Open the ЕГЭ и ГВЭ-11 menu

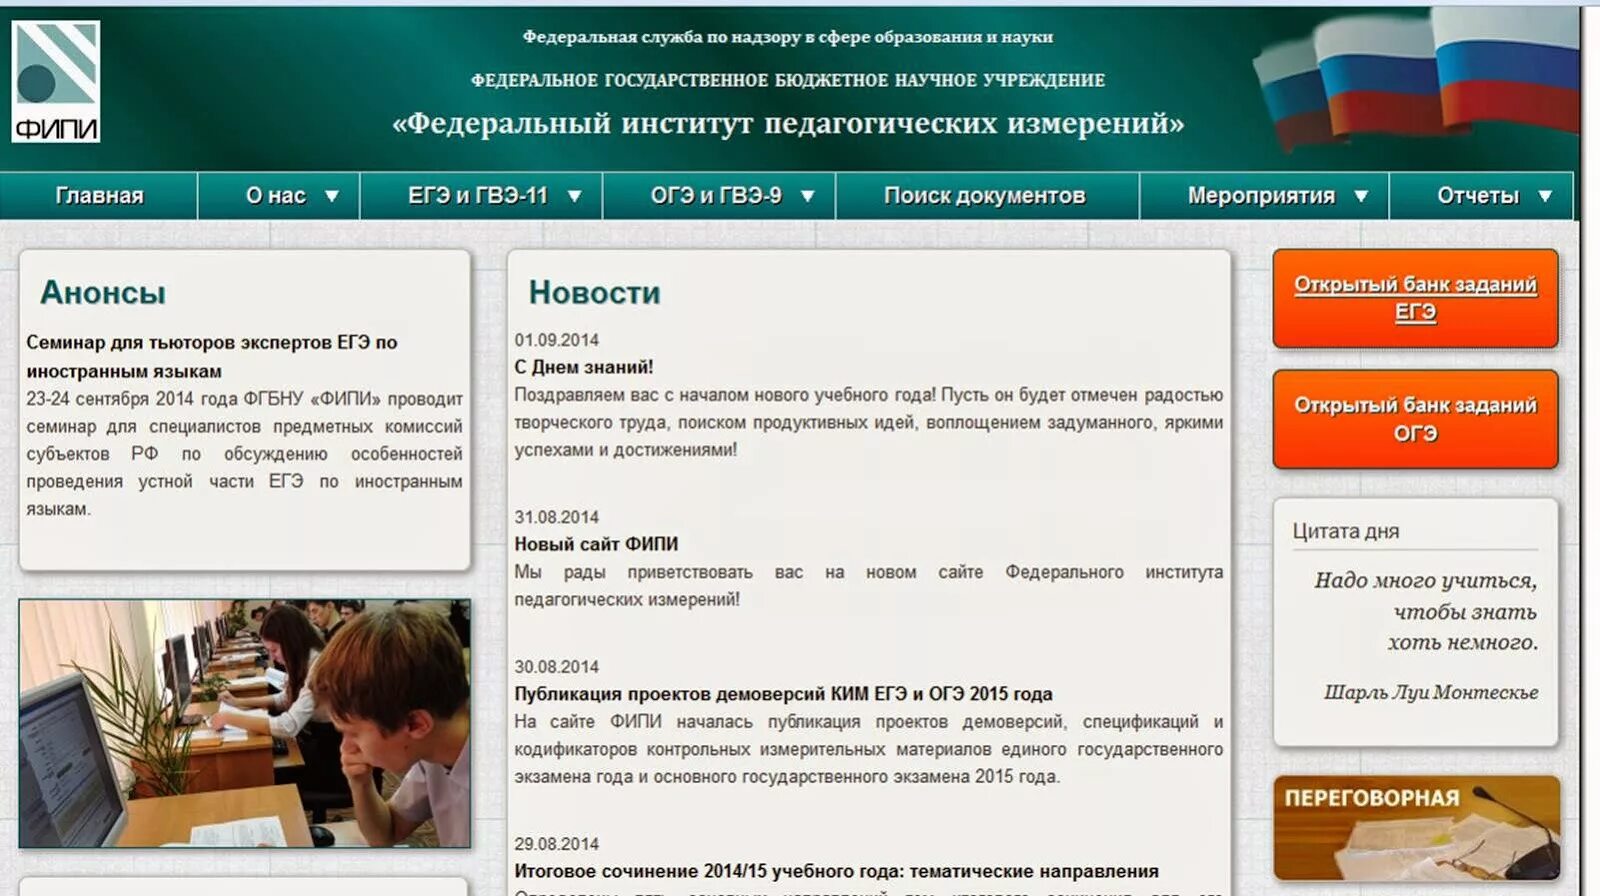(x=478, y=196)
